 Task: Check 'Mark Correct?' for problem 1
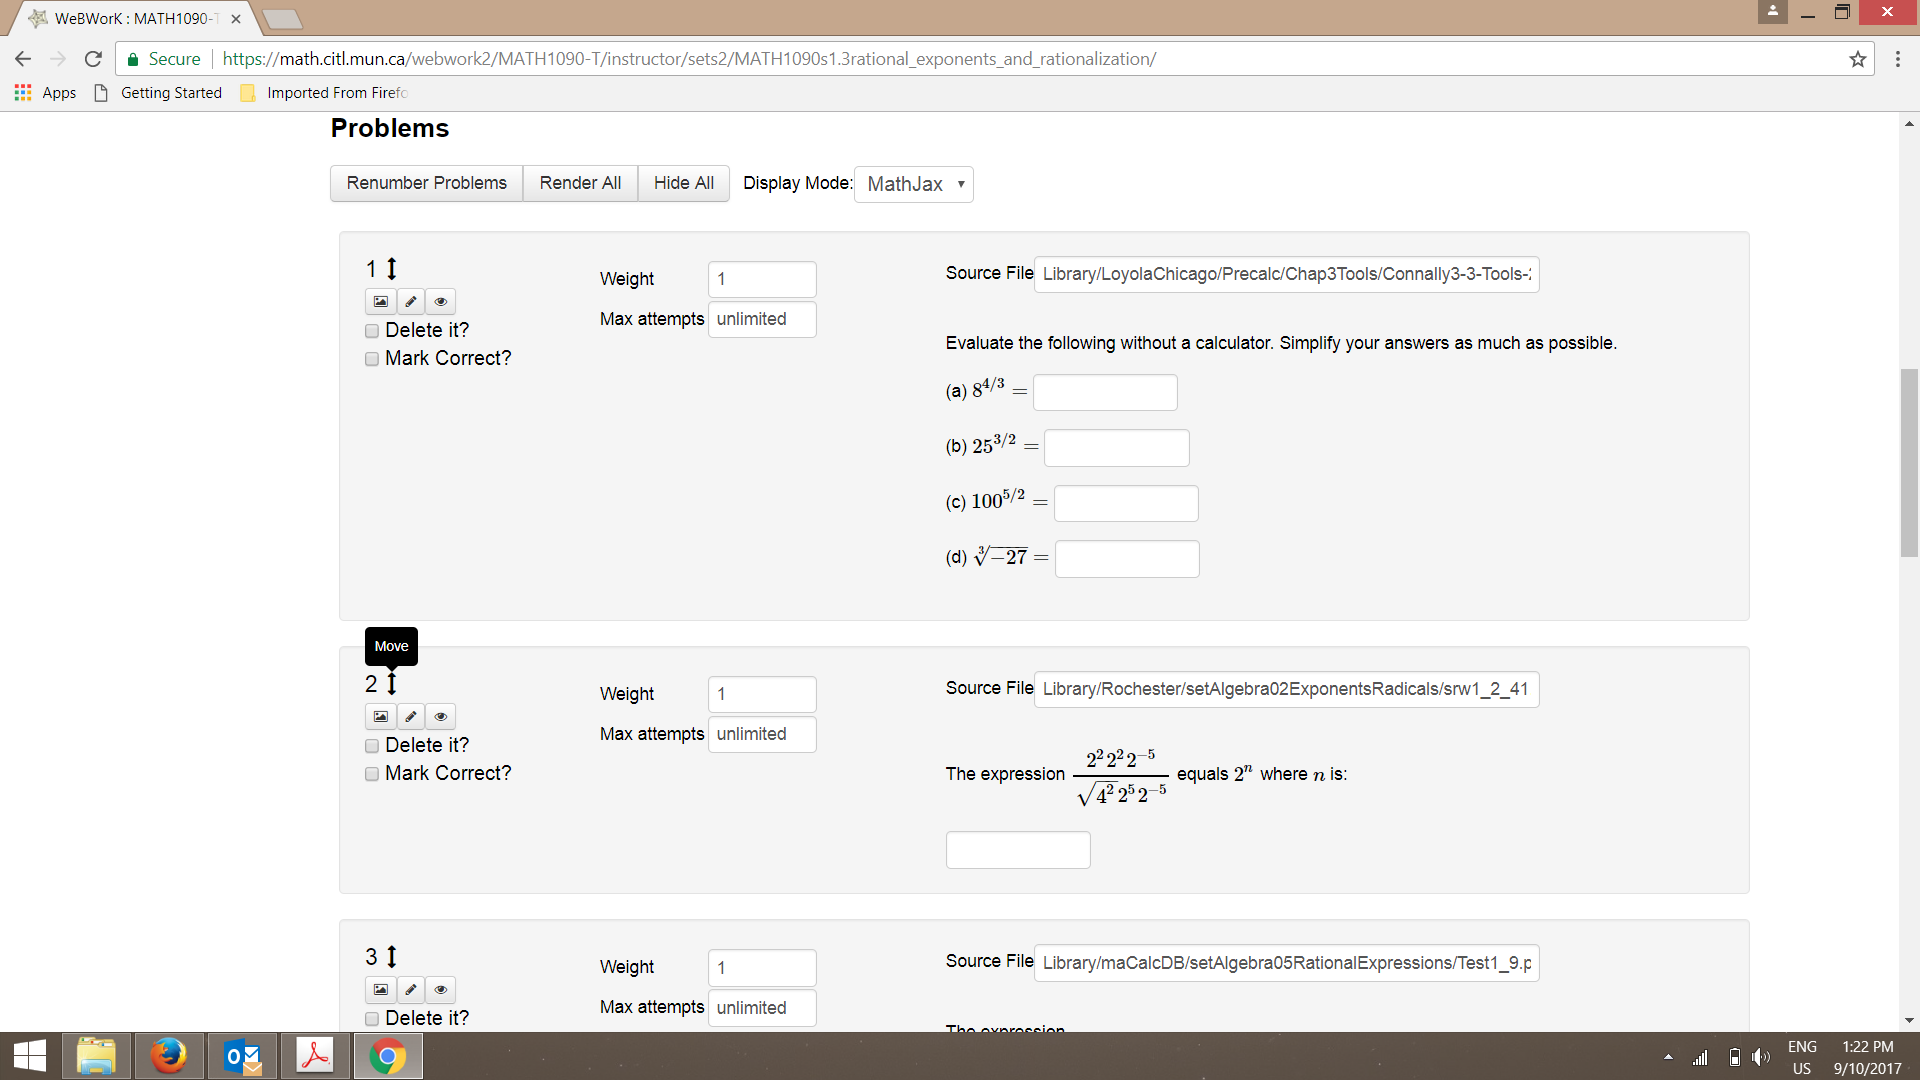[372, 359]
